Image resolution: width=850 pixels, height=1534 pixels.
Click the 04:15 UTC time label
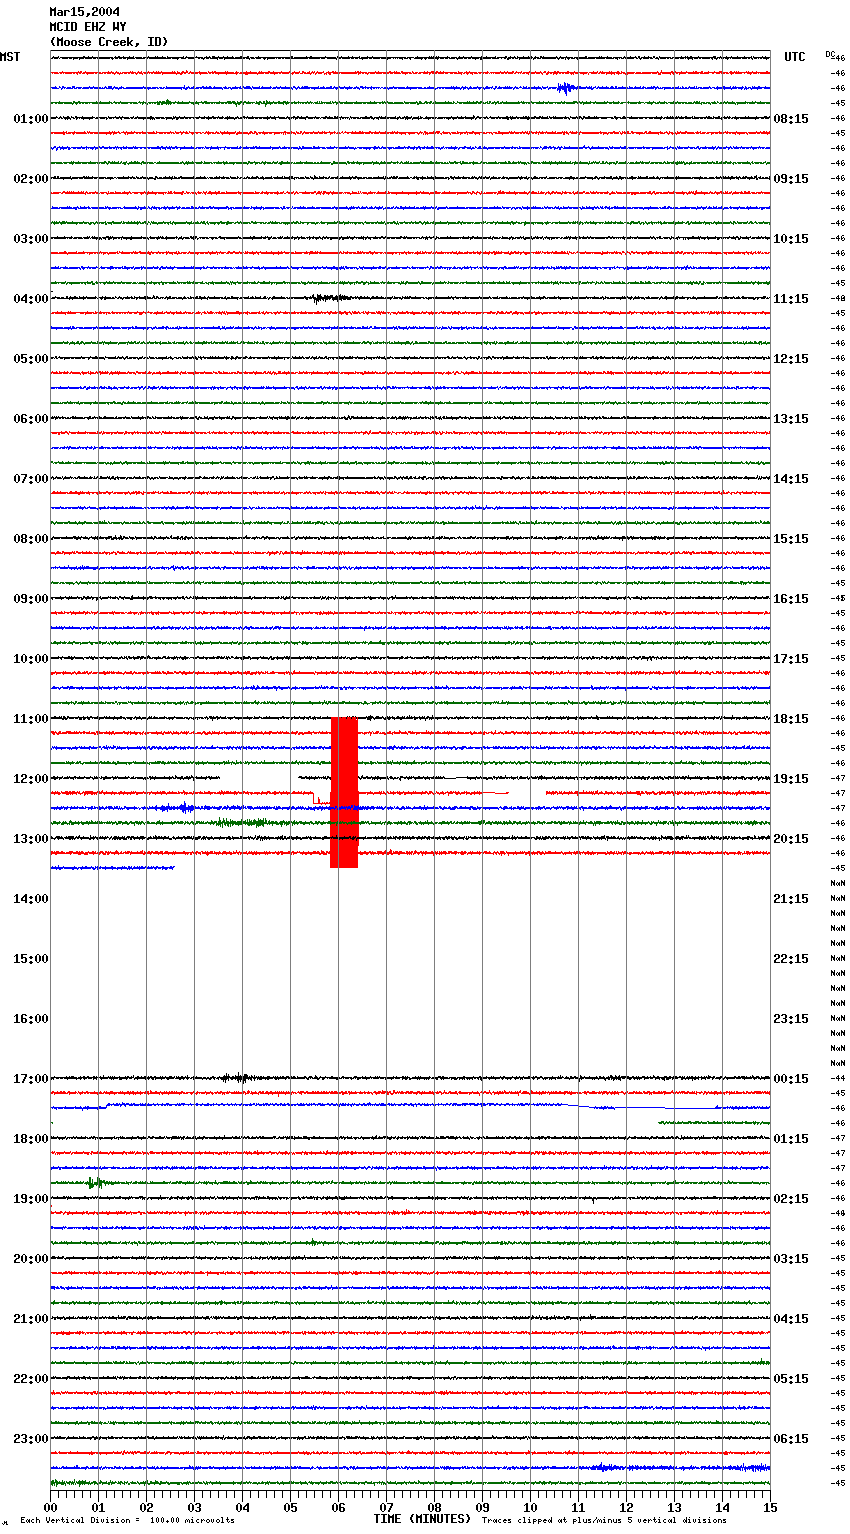791,1319
